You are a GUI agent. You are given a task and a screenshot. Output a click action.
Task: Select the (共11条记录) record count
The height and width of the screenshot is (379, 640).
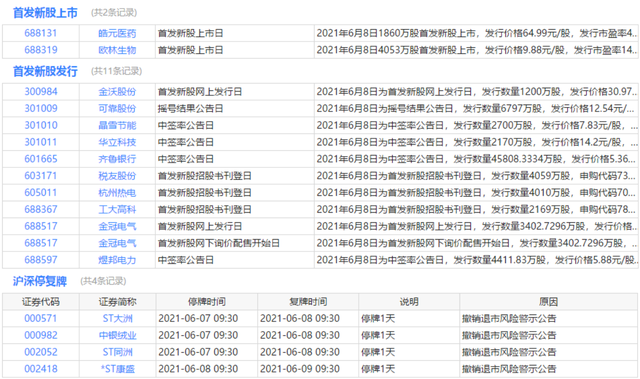[116, 71]
